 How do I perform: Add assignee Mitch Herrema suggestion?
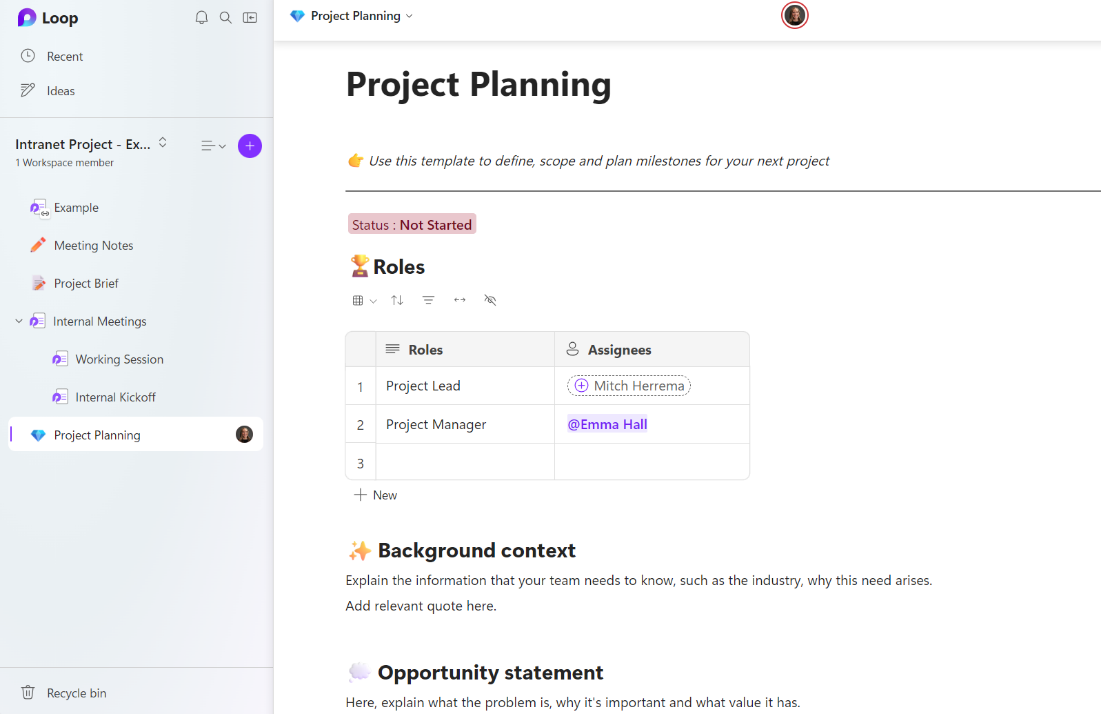pos(629,386)
